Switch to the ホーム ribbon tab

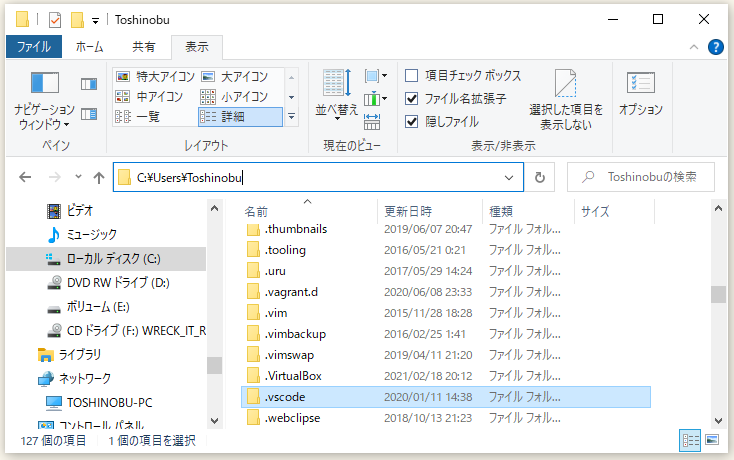(x=89, y=47)
